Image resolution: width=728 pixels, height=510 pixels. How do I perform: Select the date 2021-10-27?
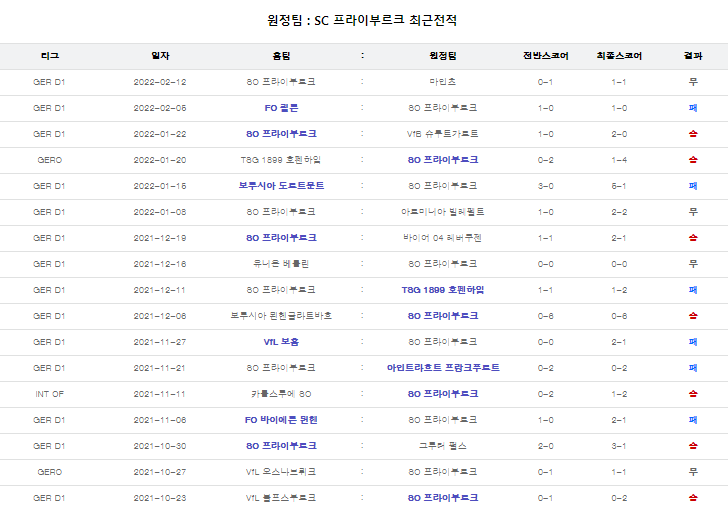(x=160, y=472)
